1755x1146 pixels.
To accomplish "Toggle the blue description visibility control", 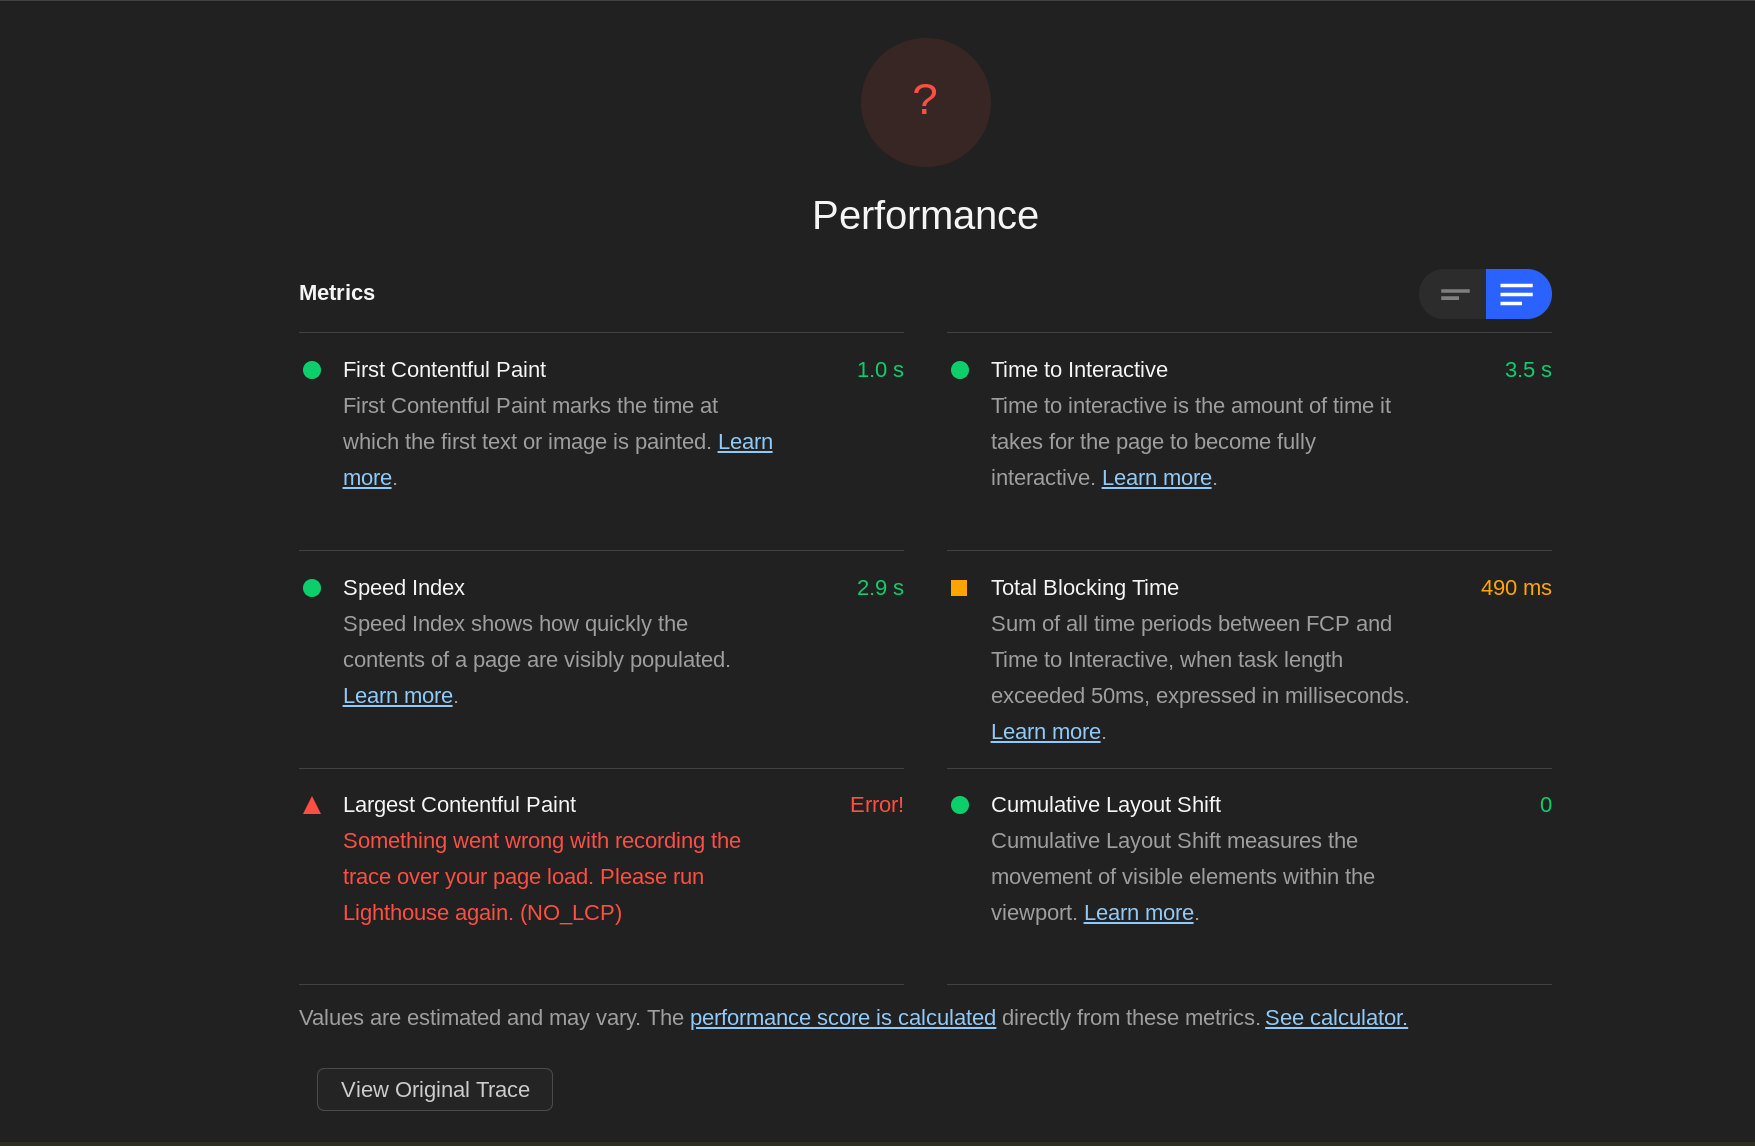I will coord(1518,294).
